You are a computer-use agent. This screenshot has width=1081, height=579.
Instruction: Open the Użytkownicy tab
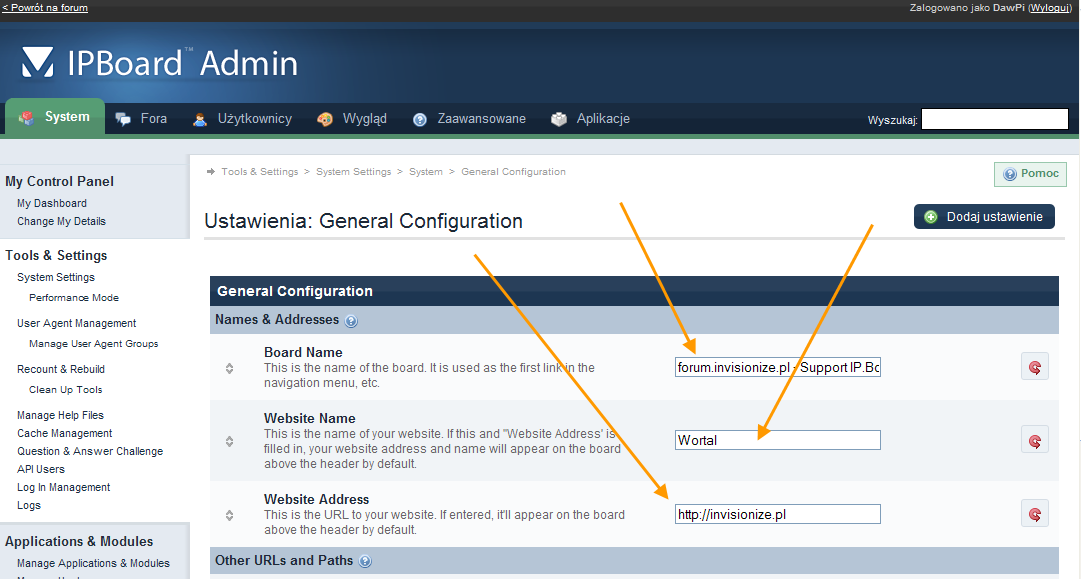point(242,119)
